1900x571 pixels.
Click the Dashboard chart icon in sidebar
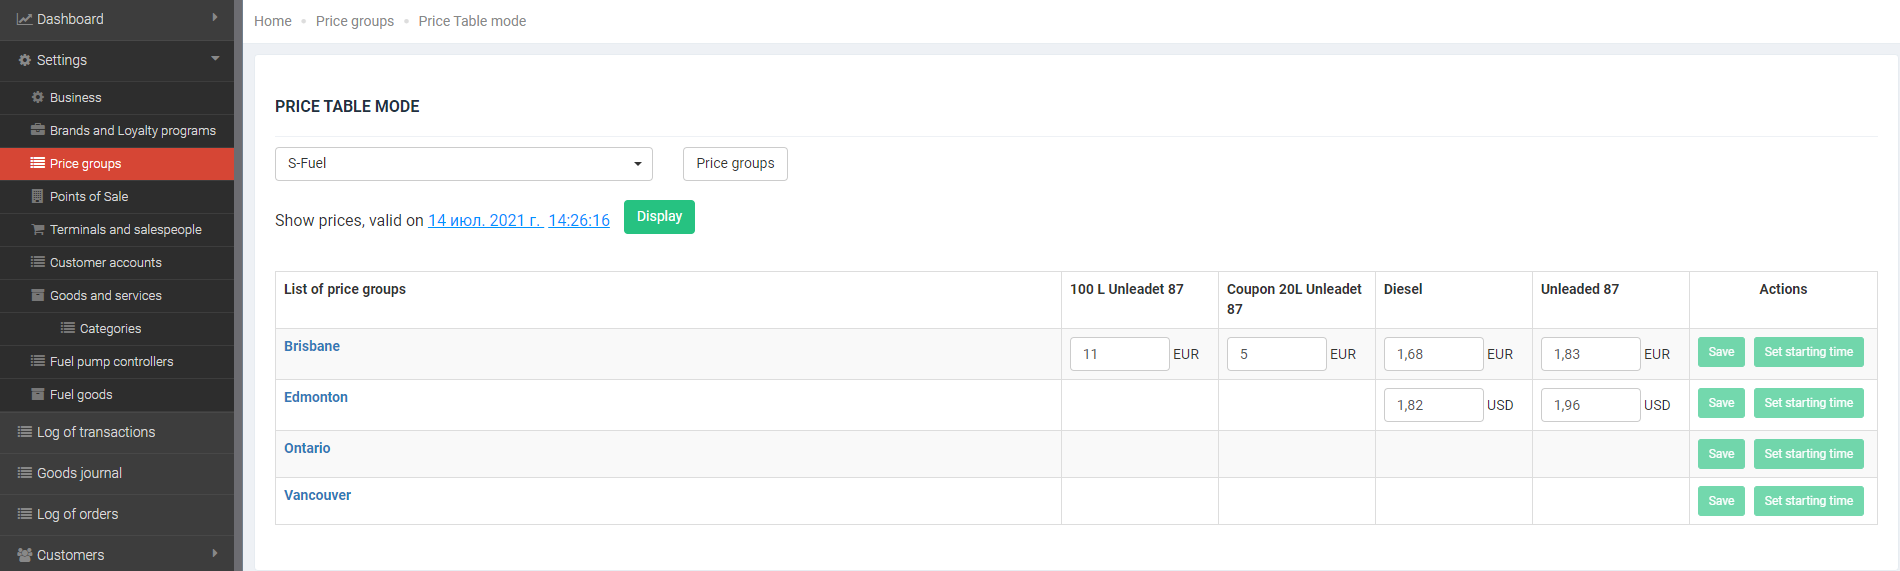tap(24, 19)
